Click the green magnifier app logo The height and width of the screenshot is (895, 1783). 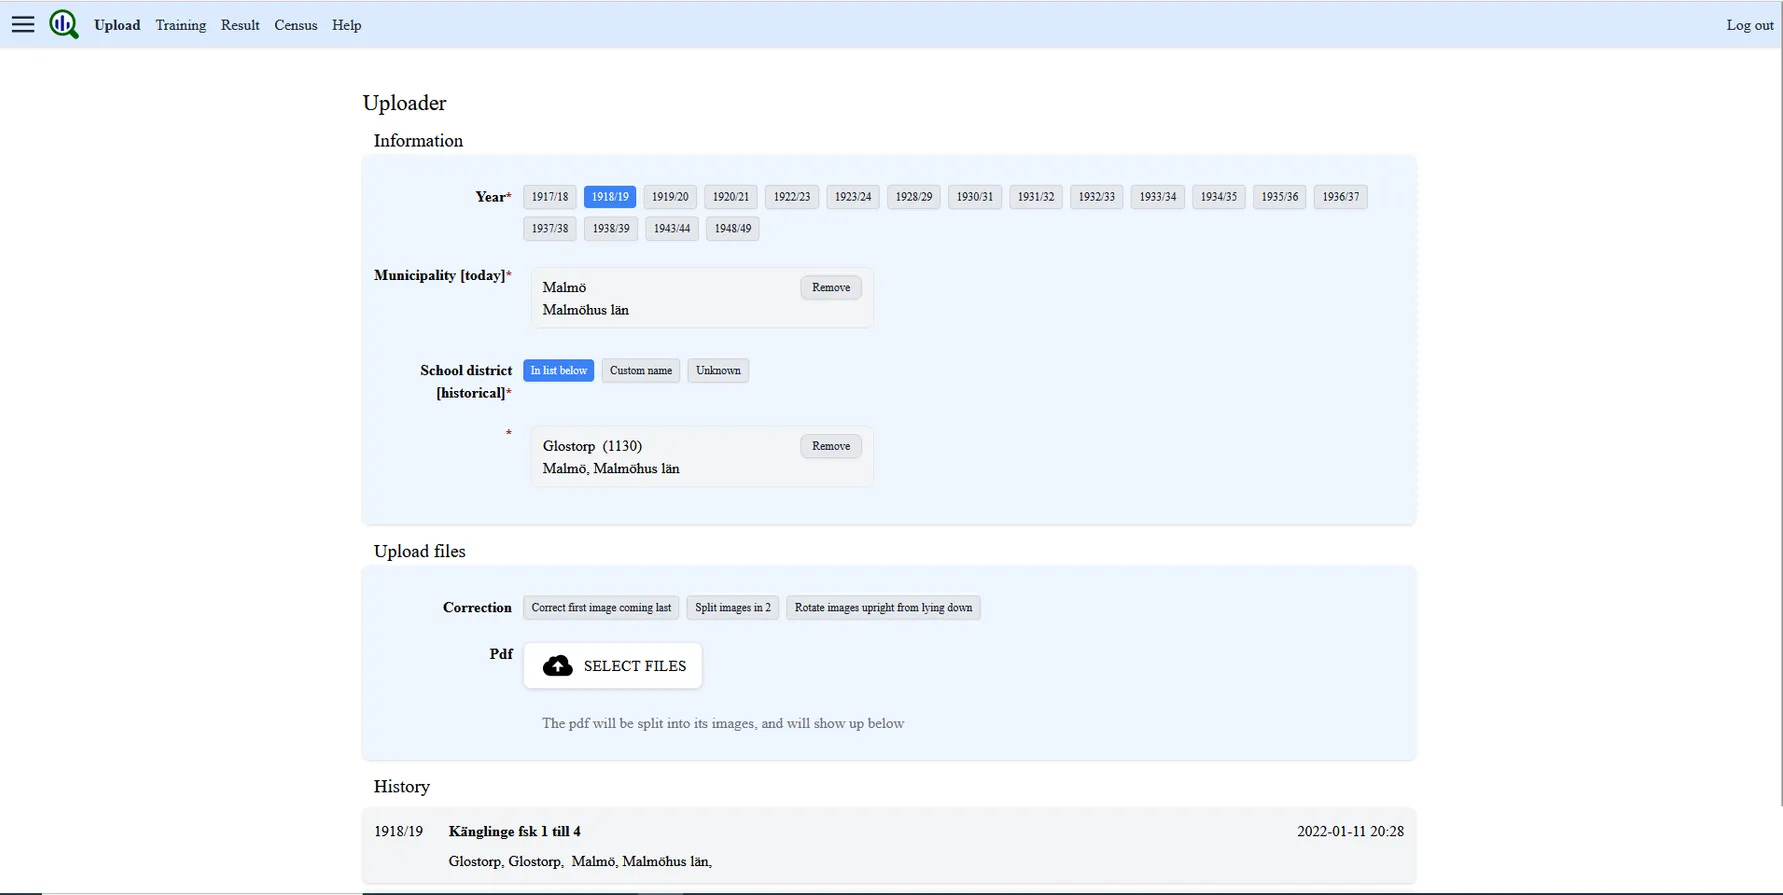[64, 24]
